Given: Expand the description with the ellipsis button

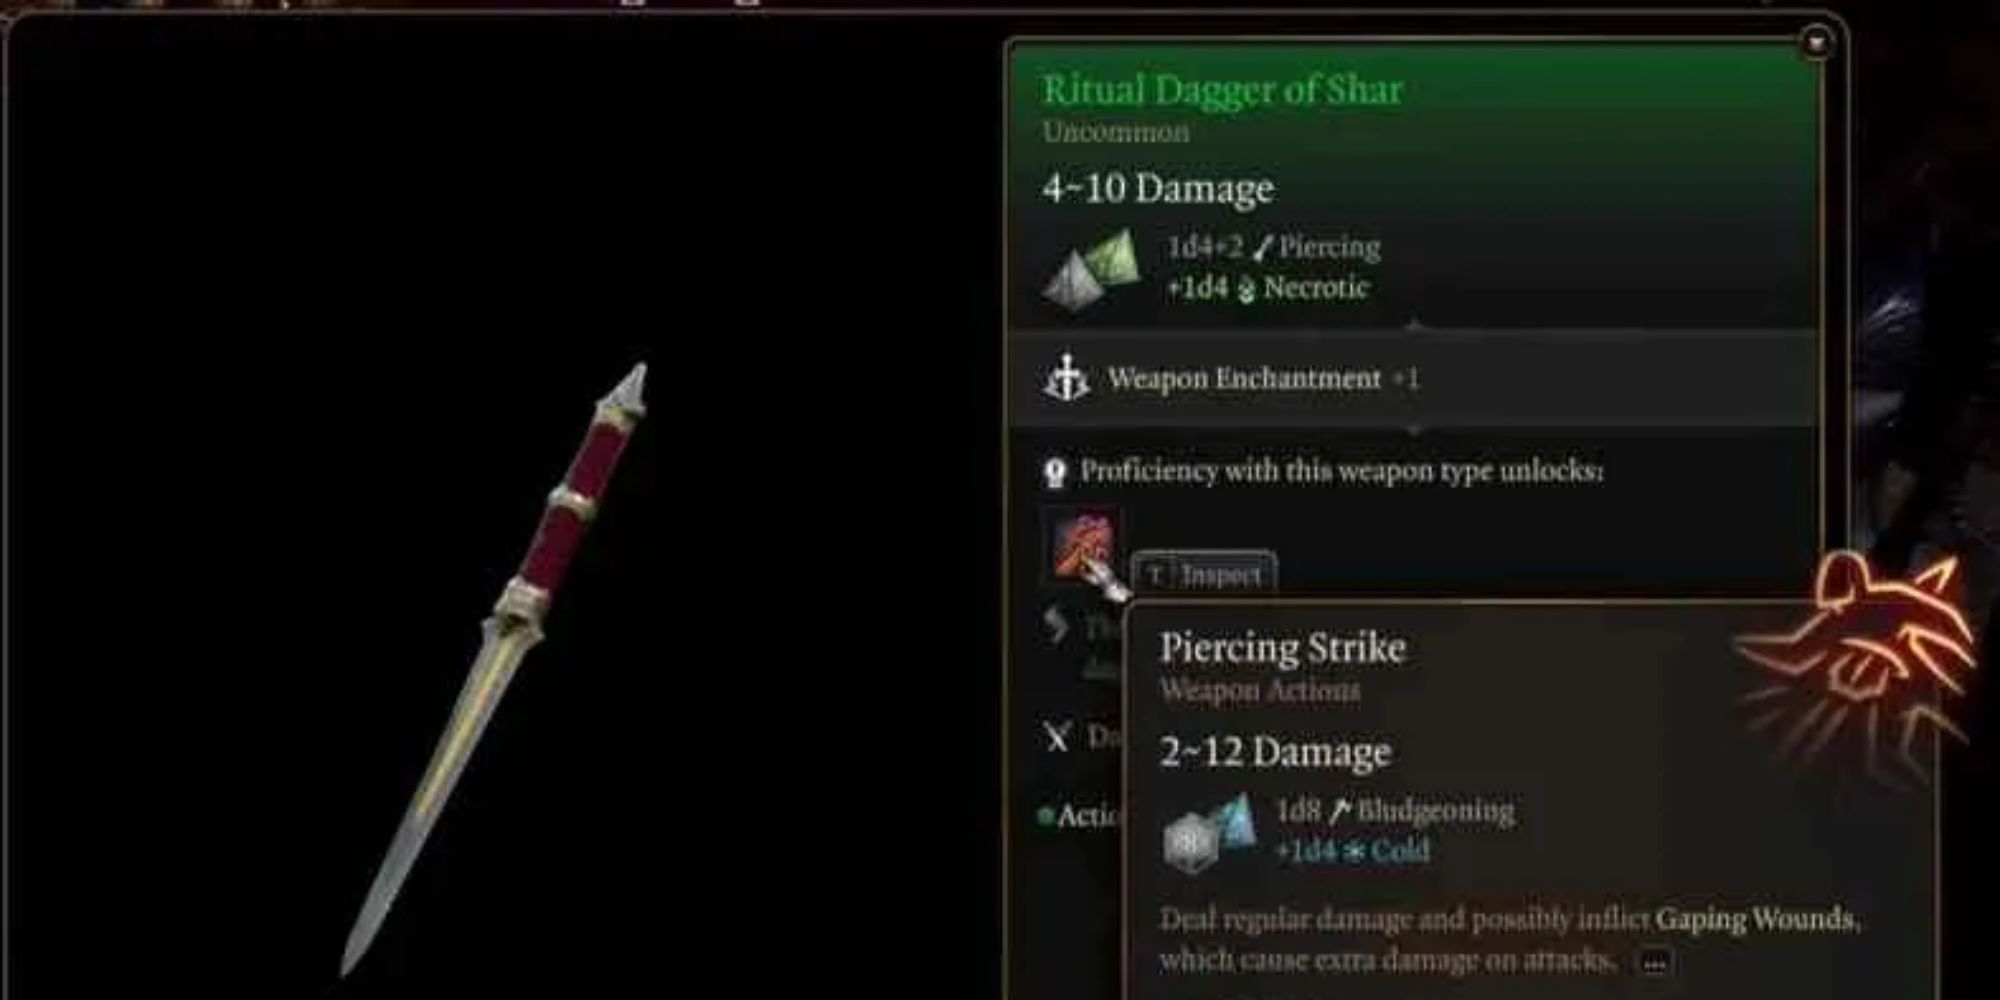Looking at the screenshot, I should pyautogui.click(x=1654, y=963).
